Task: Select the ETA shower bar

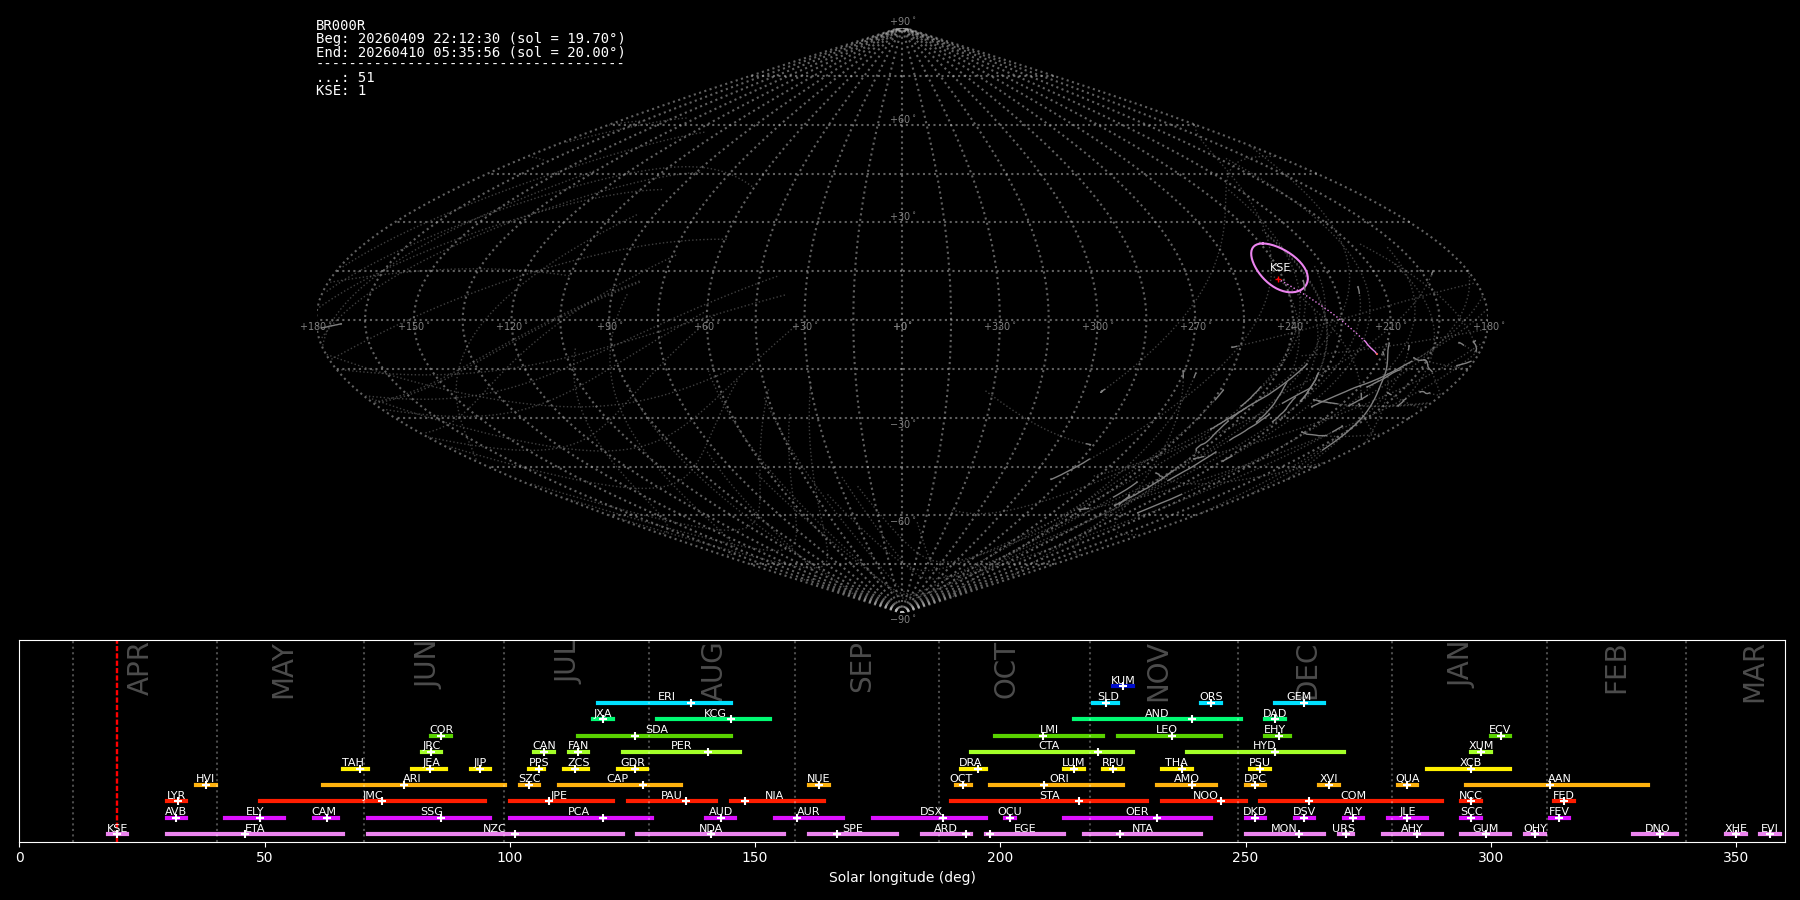Action: tap(255, 834)
